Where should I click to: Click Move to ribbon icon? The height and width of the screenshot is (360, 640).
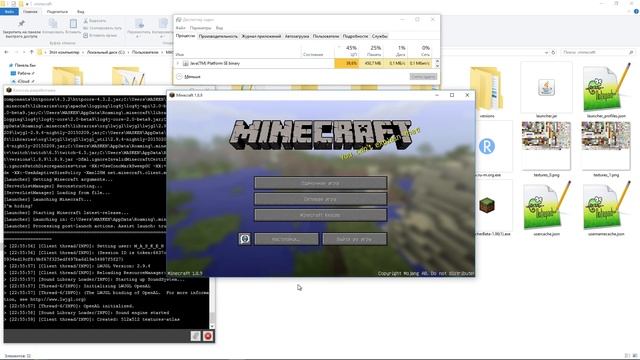[x=139, y=24]
